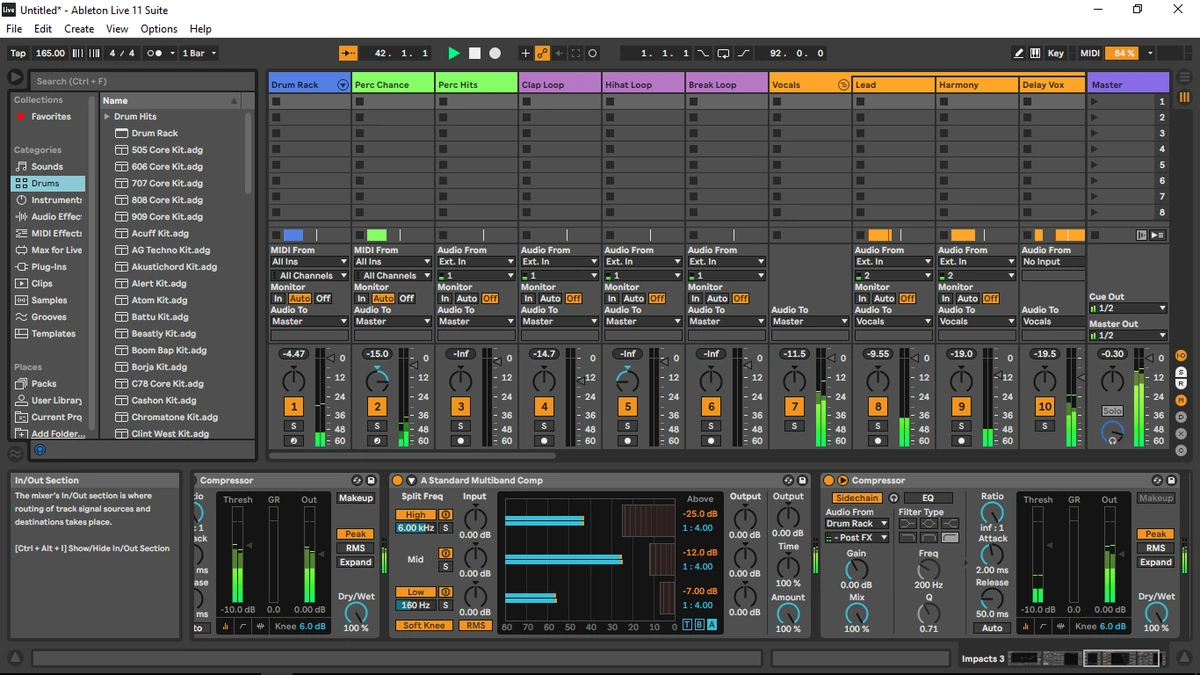Select the Plug-Ins browser category
This screenshot has height=675, width=1200.
coord(47,267)
